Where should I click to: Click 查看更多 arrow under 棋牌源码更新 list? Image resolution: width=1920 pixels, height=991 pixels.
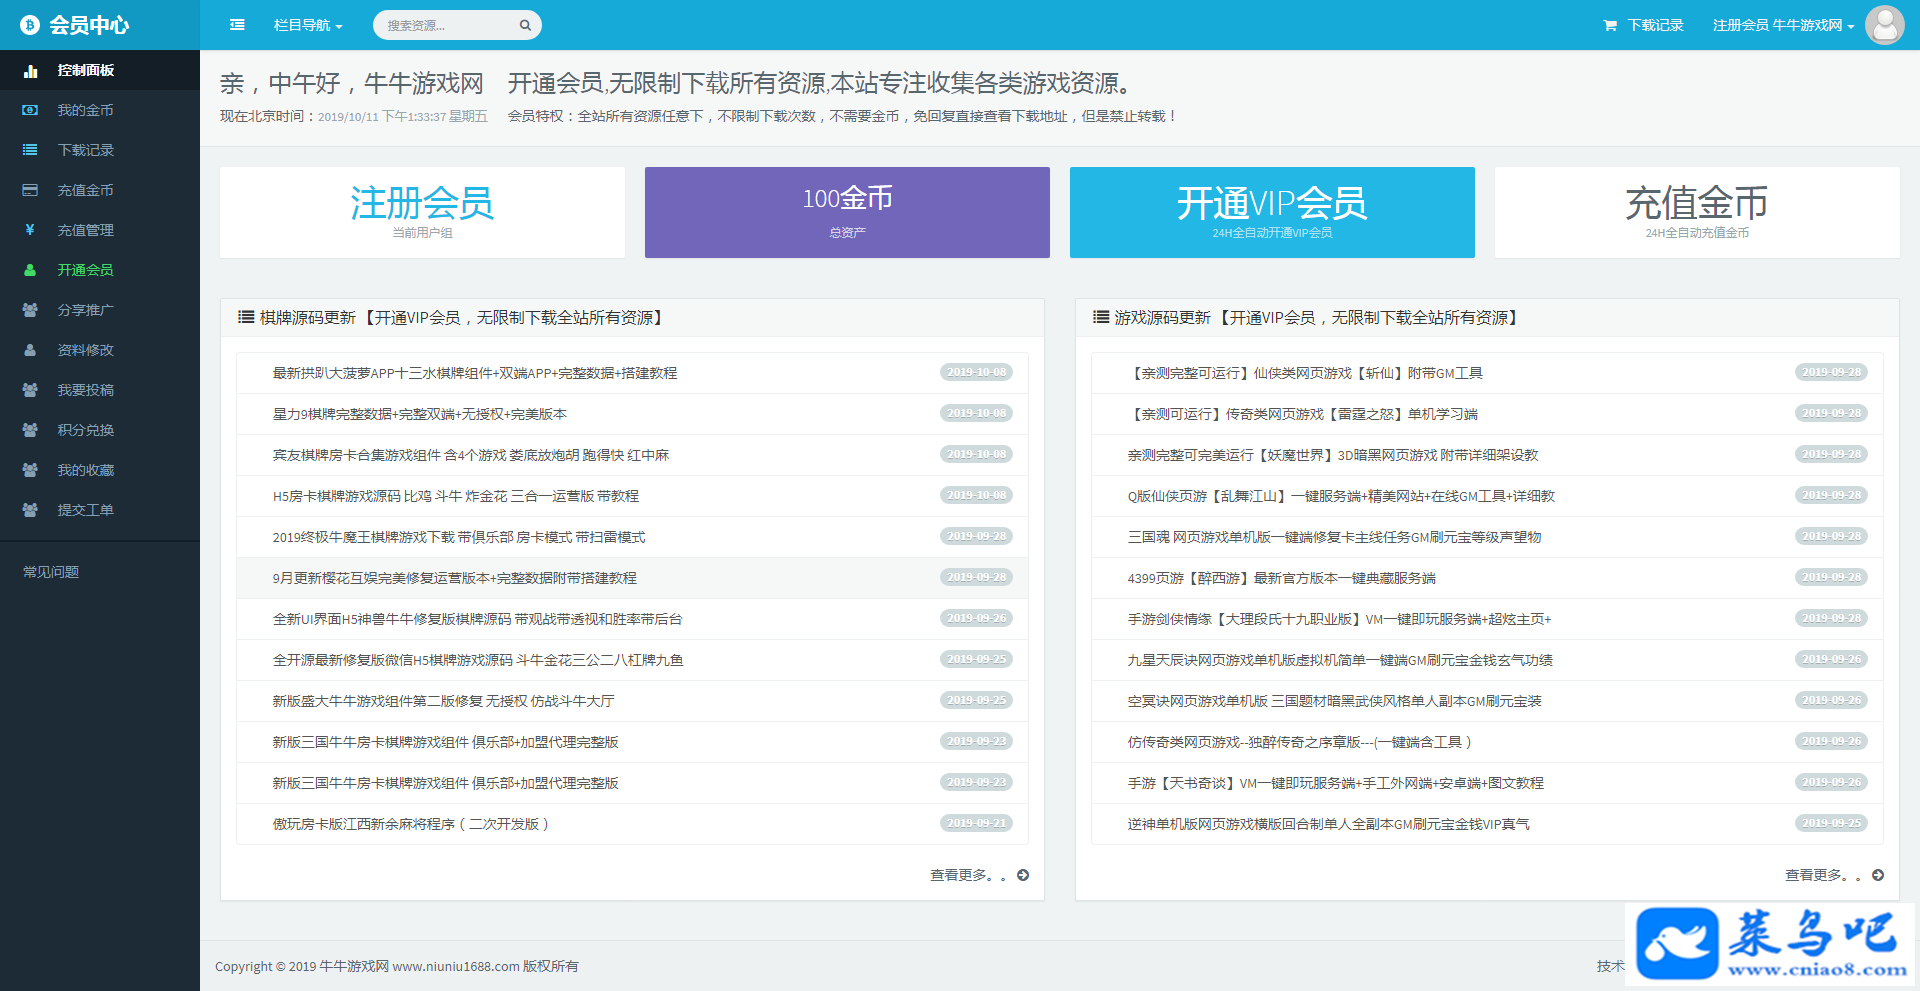click(x=1023, y=875)
